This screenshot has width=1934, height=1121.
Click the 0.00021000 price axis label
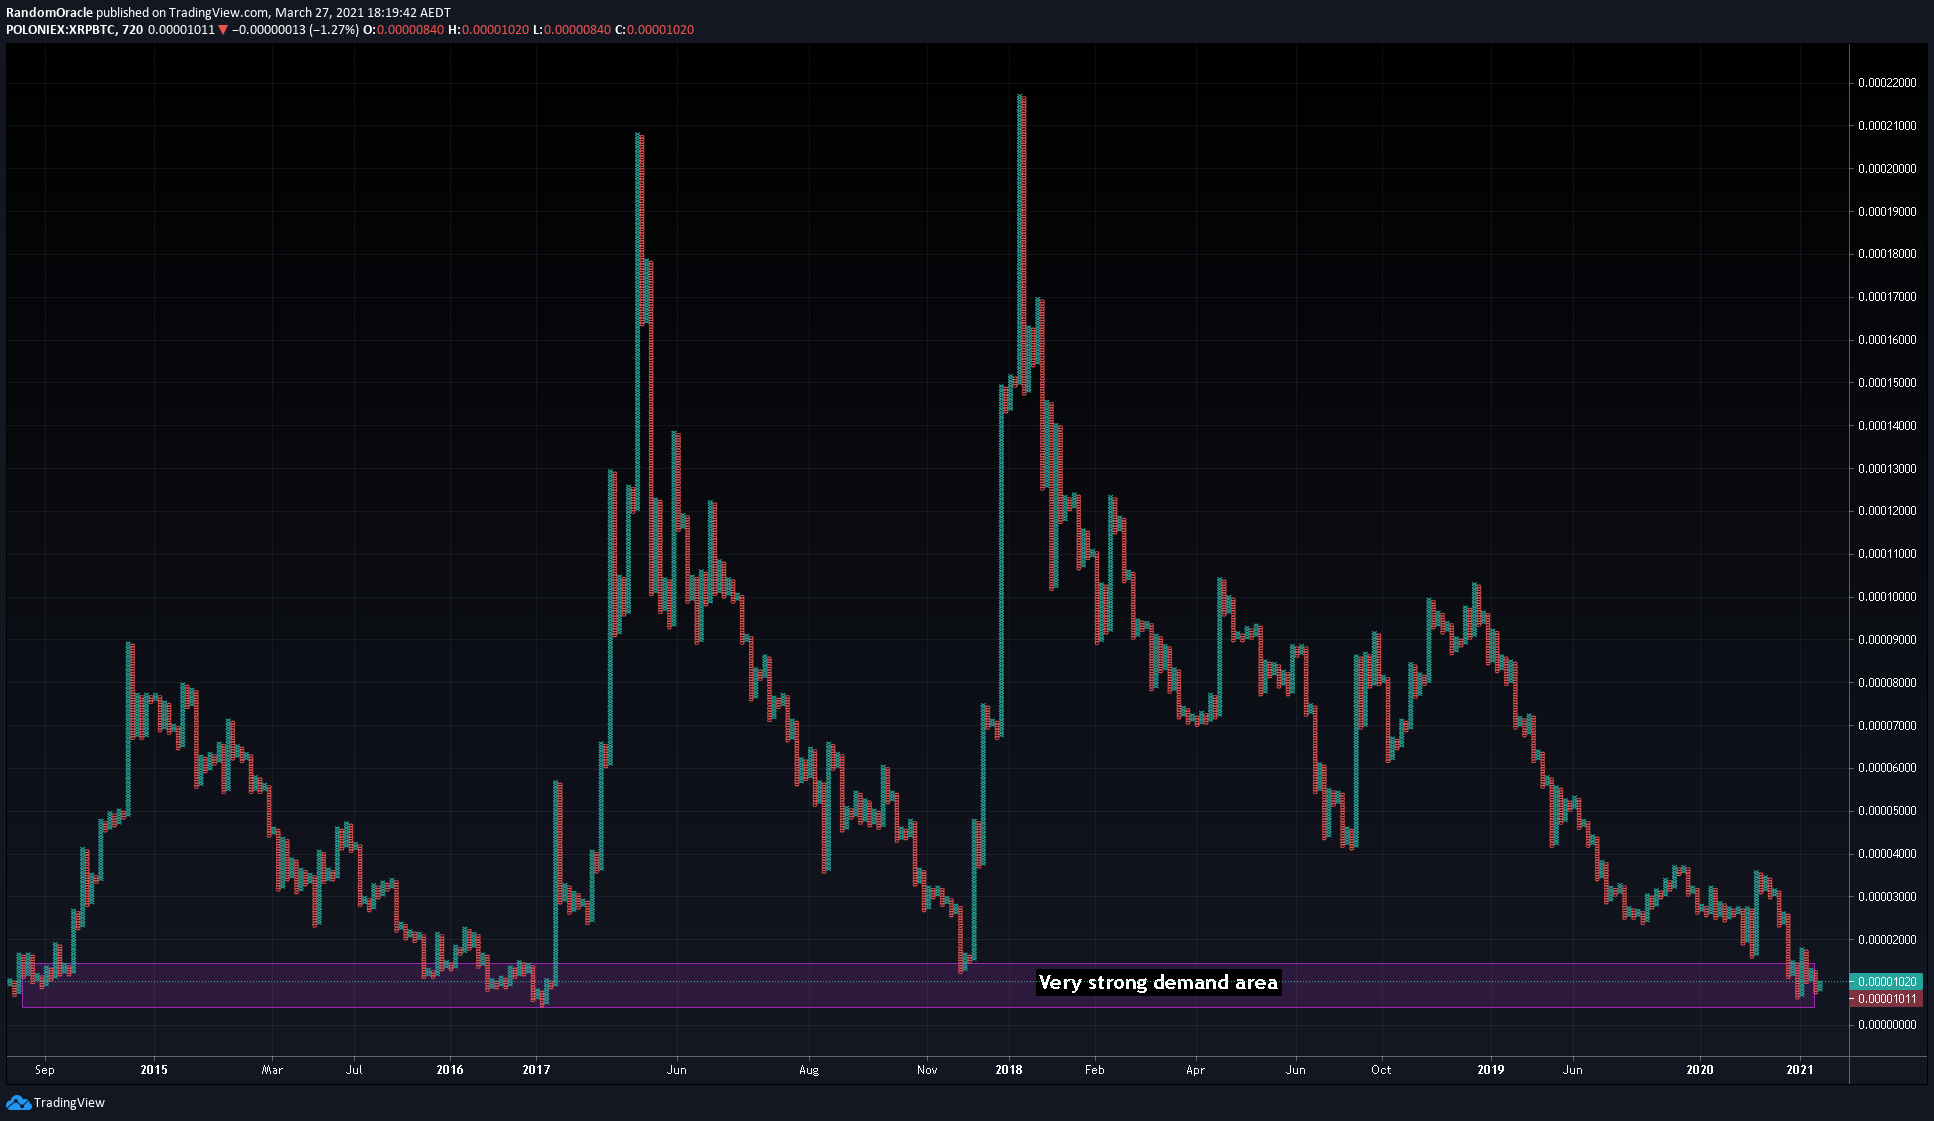(1887, 126)
